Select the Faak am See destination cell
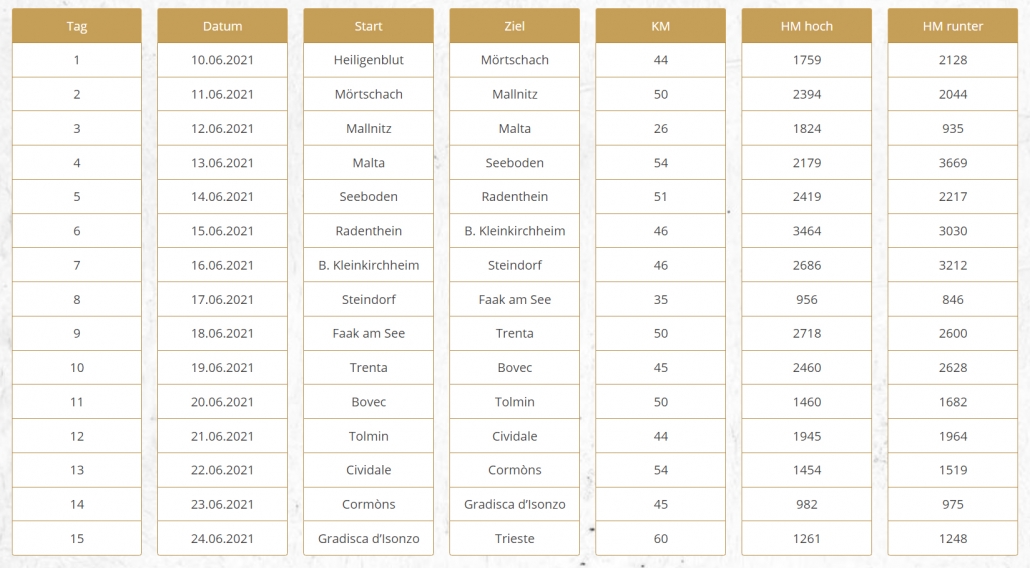Viewport: 1030px width, 568px height. pyautogui.click(x=514, y=299)
